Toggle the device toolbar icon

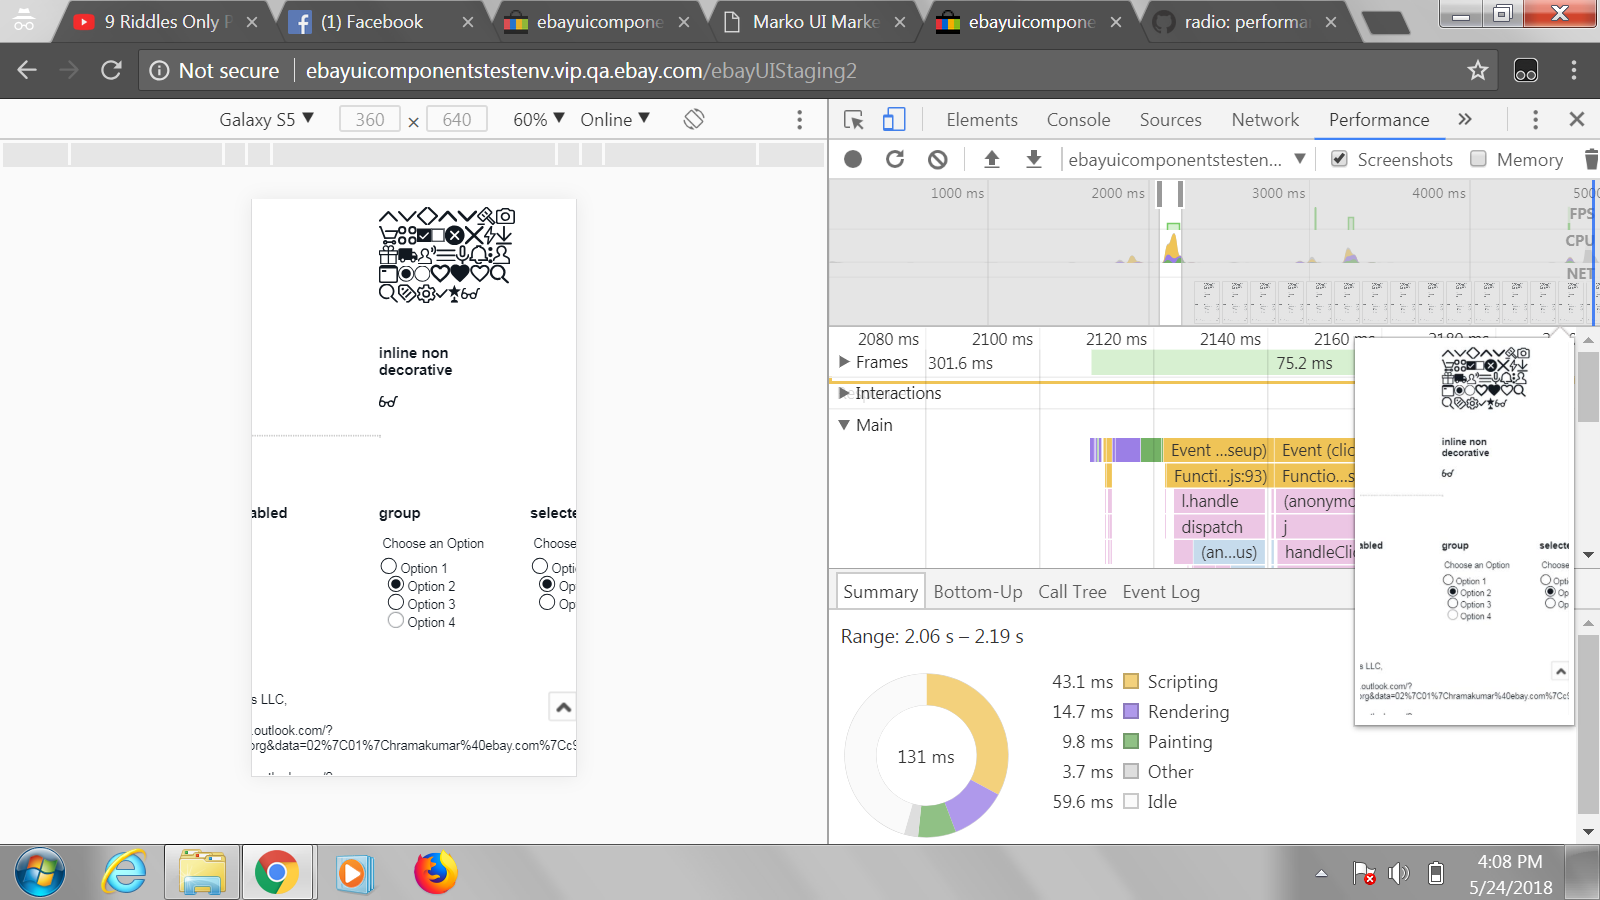pyautogui.click(x=894, y=120)
